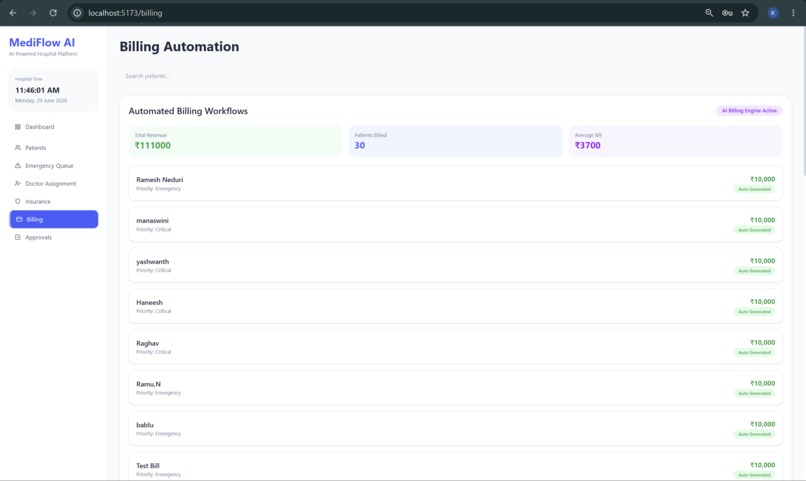Click Auto Generated badge for yashwanth

(754, 271)
